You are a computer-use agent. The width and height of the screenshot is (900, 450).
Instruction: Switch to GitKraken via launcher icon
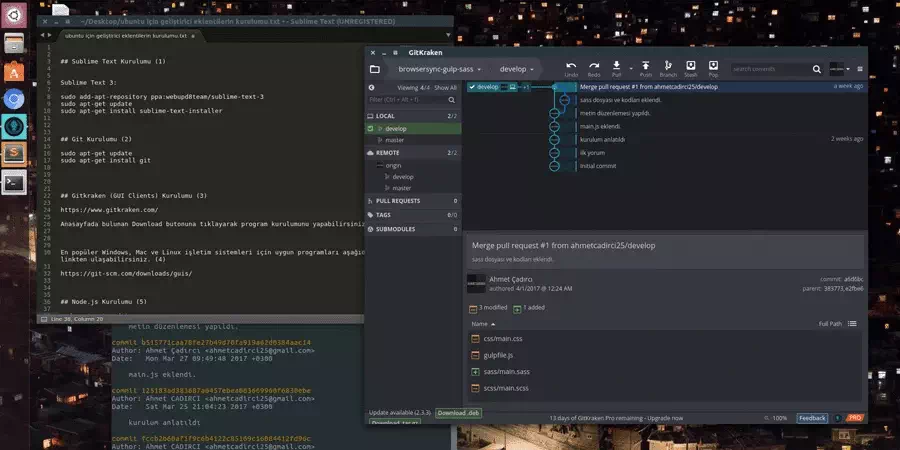click(x=14, y=127)
